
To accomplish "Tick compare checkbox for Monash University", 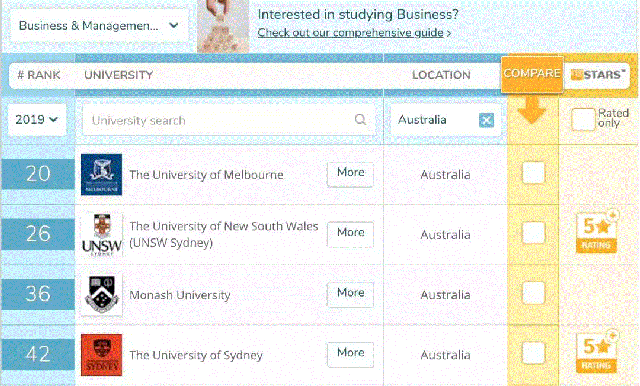I will coord(533,293).
